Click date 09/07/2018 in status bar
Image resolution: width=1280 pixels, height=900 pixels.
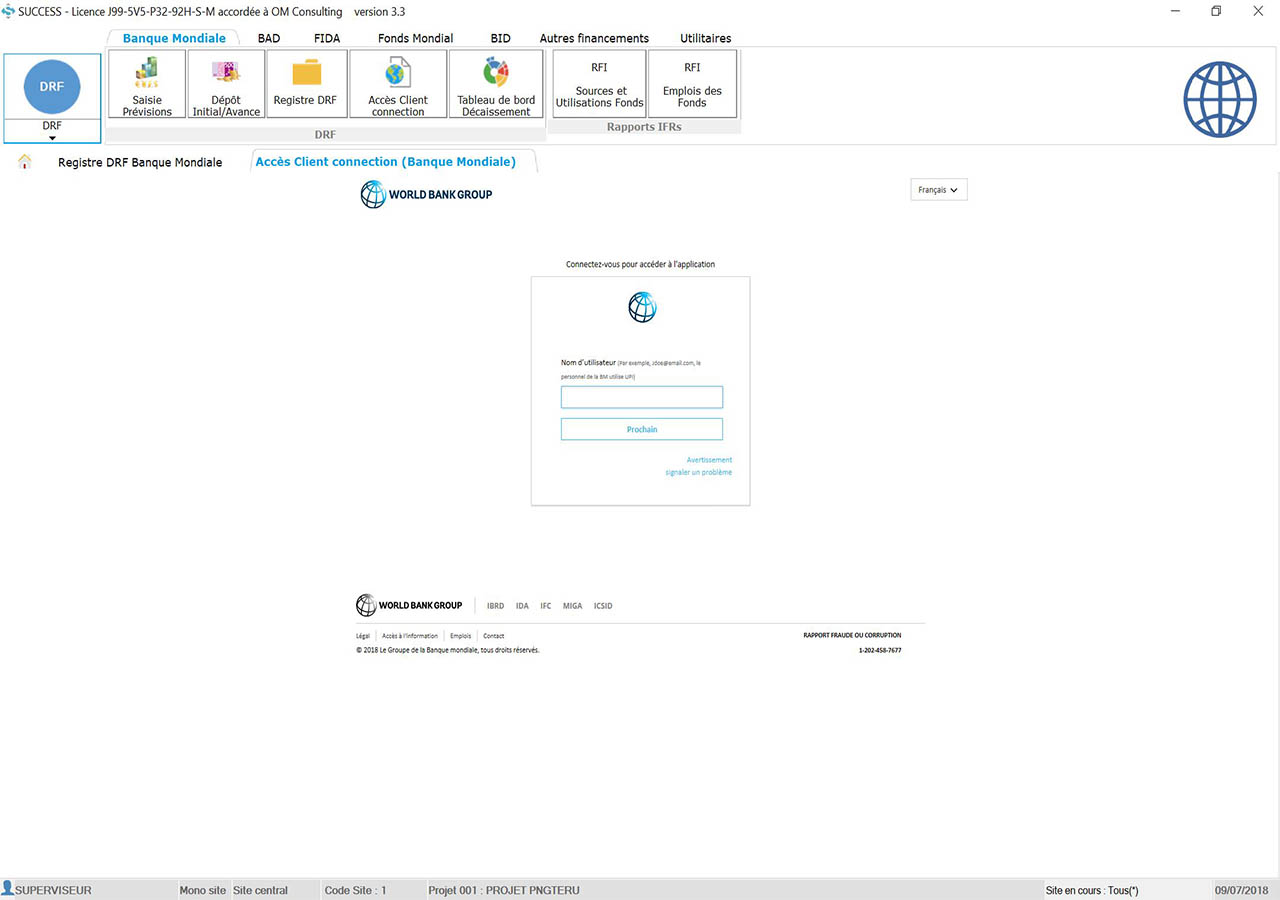[1241, 890]
